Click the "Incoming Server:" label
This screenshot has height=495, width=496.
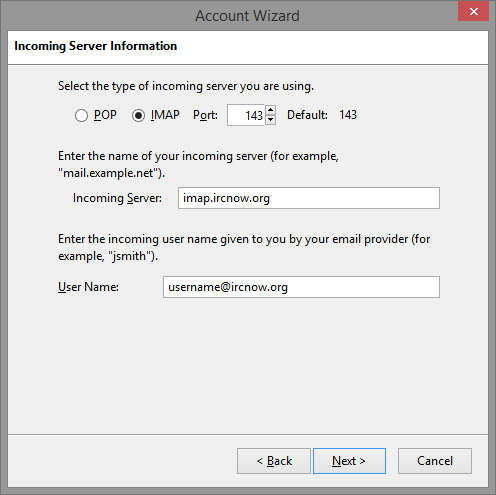coord(117,198)
